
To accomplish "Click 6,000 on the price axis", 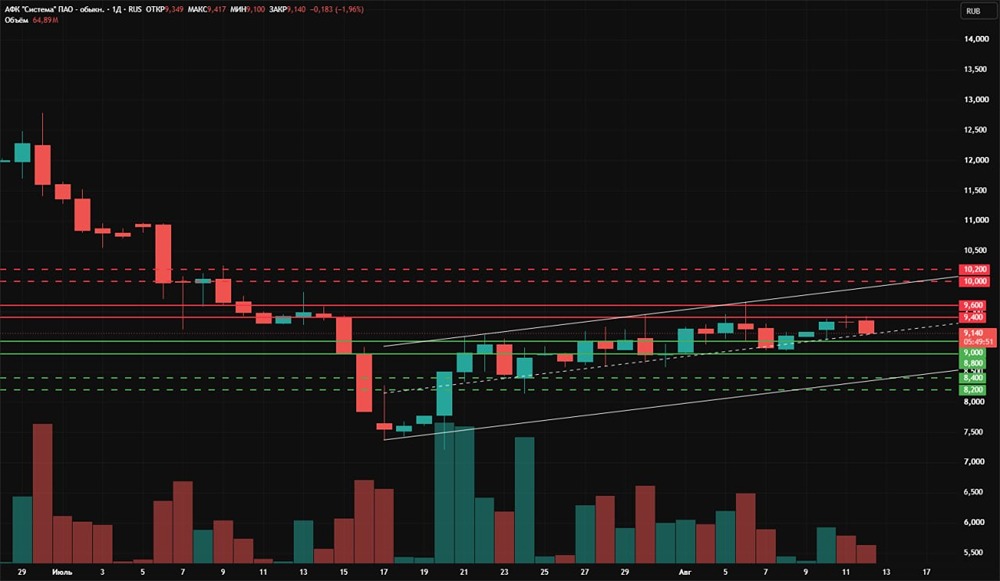I will (973, 522).
